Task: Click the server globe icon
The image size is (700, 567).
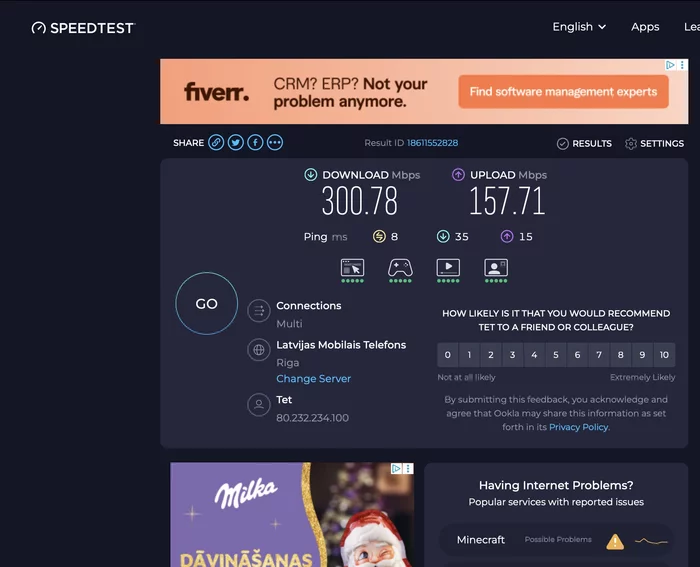Action: pyautogui.click(x=259, y=350)
